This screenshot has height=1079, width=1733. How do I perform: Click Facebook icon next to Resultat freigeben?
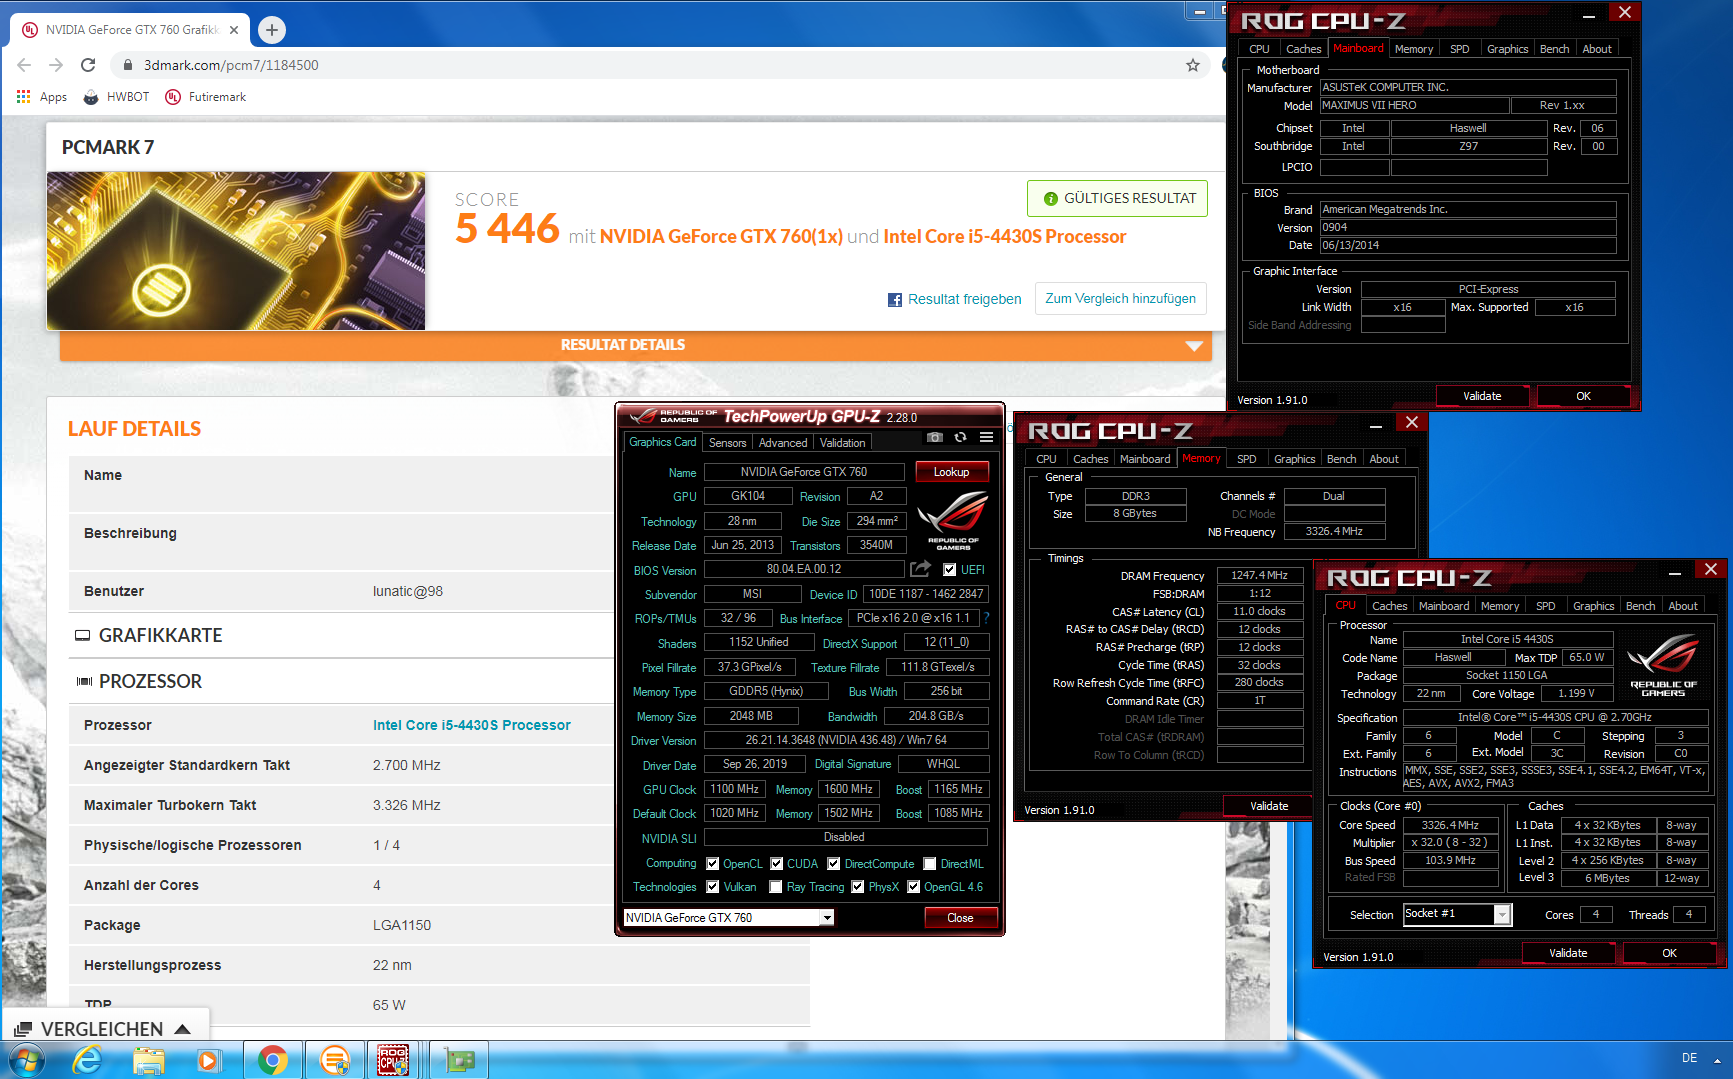[895, 299]
